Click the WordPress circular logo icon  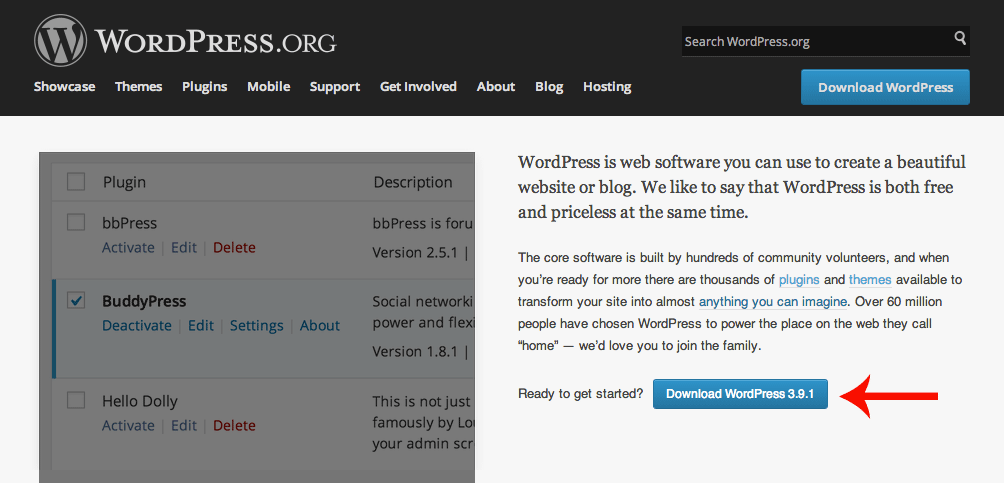click(60, 40)
